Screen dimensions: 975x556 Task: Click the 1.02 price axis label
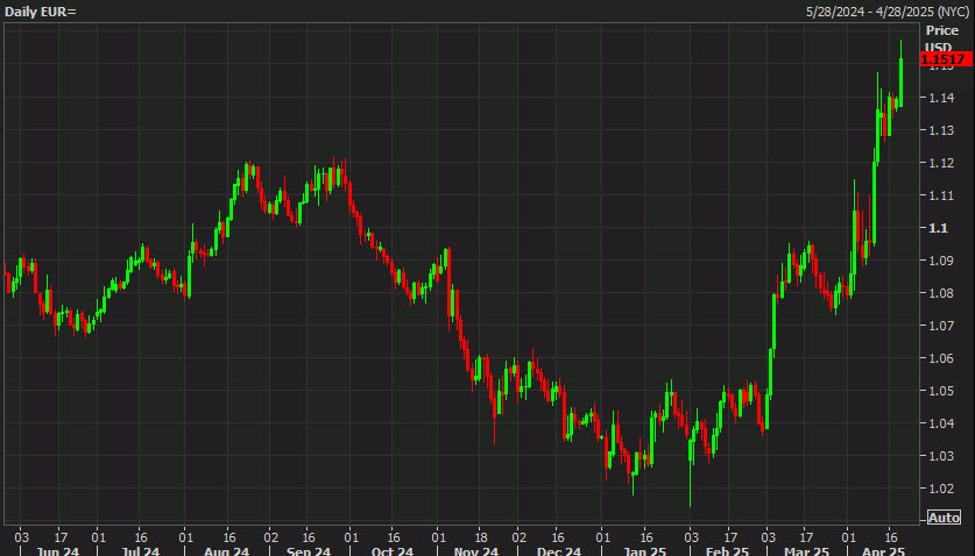tap(941, 489)
